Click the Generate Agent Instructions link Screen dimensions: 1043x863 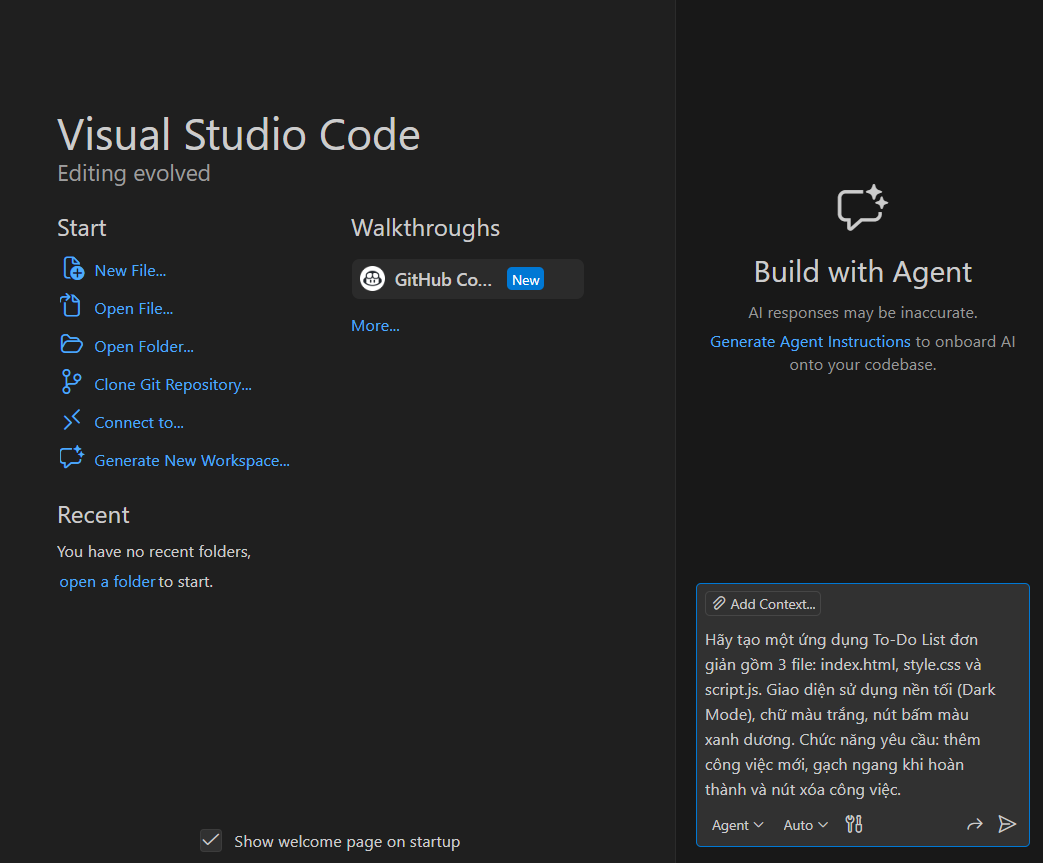click(810, 341)
